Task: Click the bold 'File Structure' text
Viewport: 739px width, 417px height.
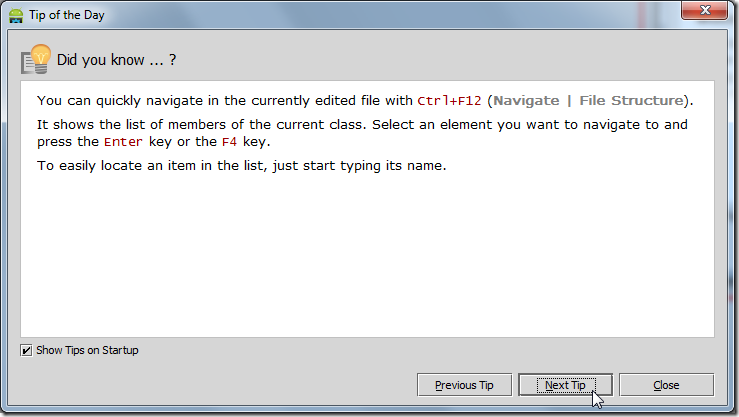Action: (632, 100)
